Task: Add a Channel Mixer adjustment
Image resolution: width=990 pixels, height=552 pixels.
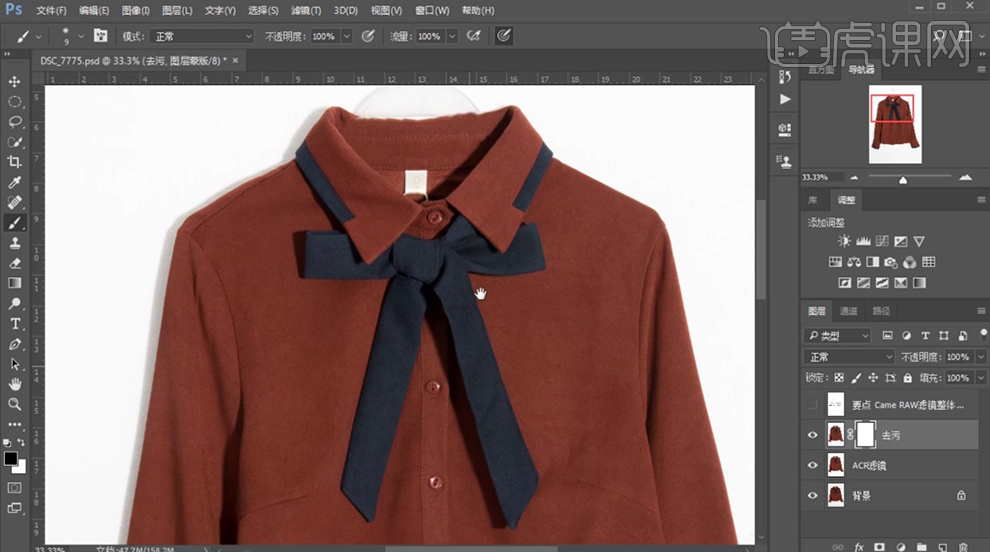Action: click(x=910, y=262)
